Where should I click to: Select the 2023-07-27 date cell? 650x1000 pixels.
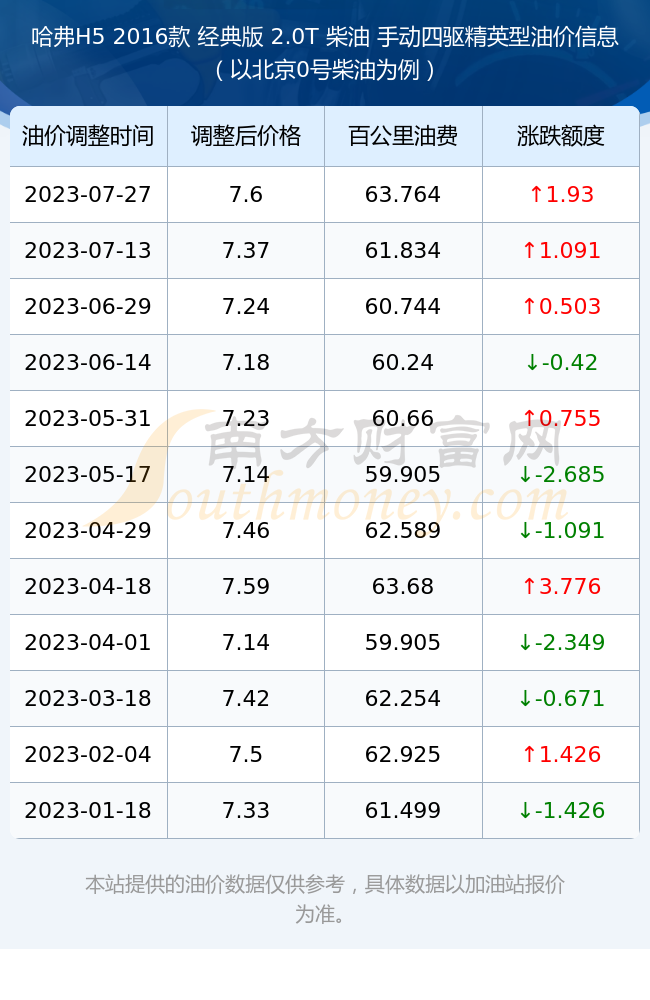[88, 195]
